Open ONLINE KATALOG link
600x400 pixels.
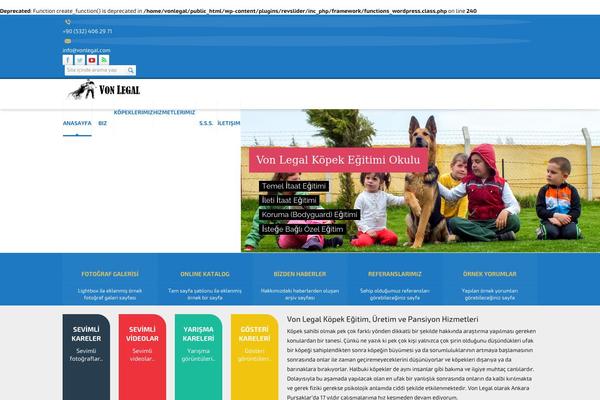point(205,274)
